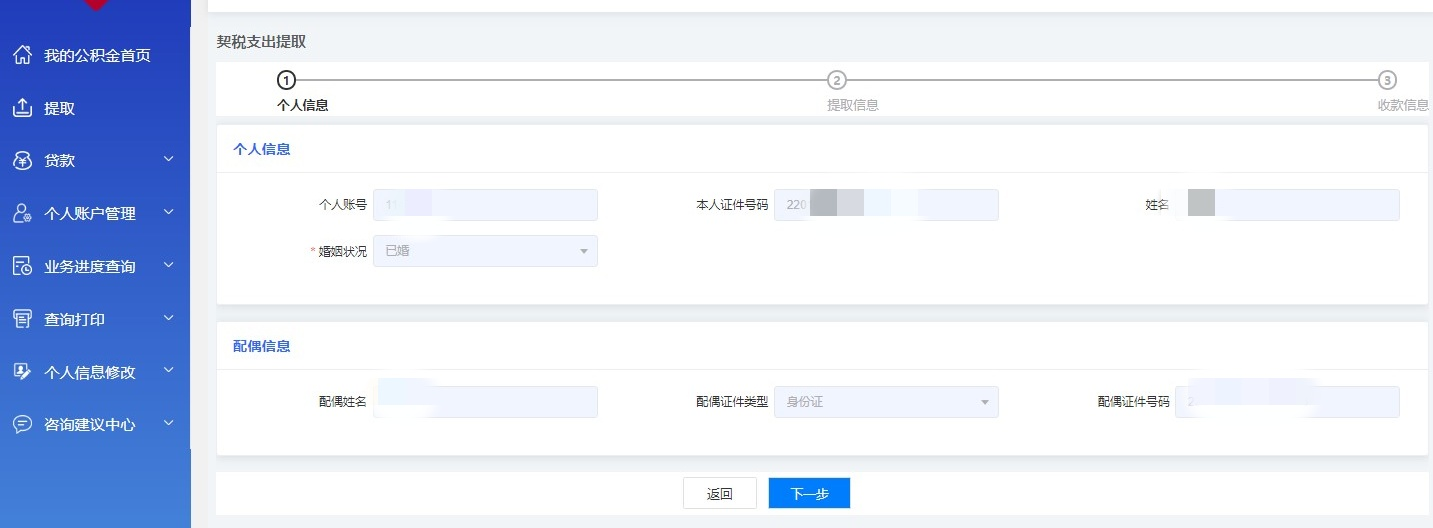Expand the 贷款 menu chevron
The width and height of the screenshot is (1433, 528).
(168, 160)
